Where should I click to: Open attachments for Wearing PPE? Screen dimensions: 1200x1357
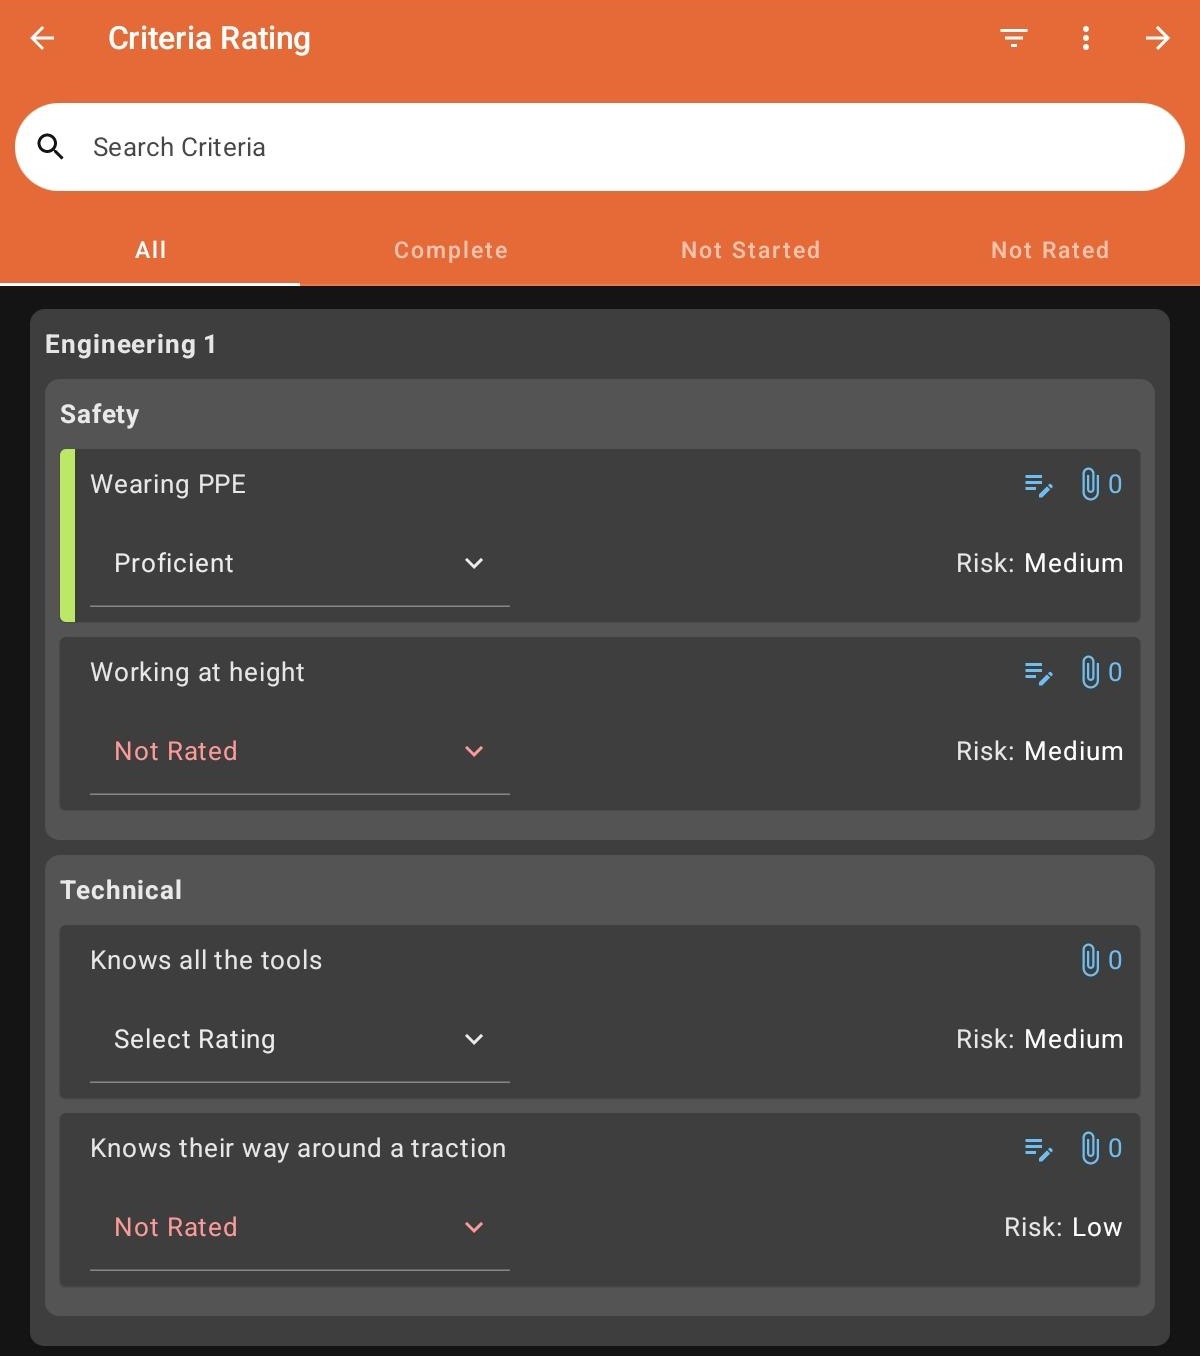1101,485
